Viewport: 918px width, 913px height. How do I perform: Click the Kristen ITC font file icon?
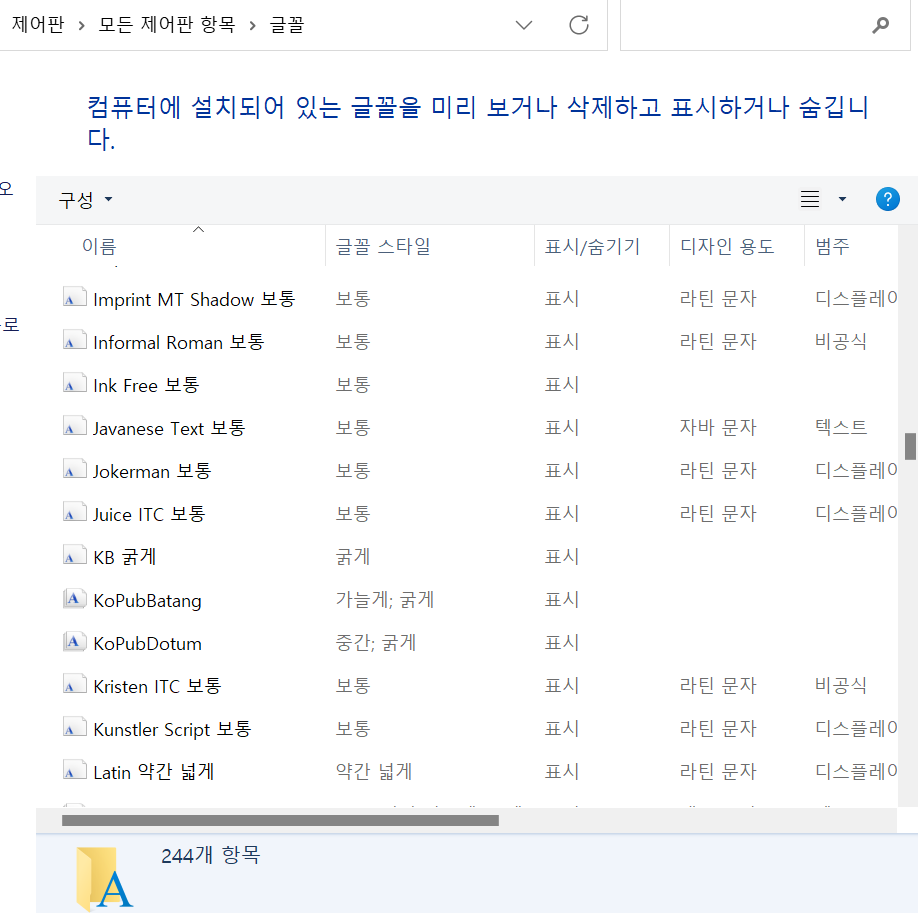(74, 684)
